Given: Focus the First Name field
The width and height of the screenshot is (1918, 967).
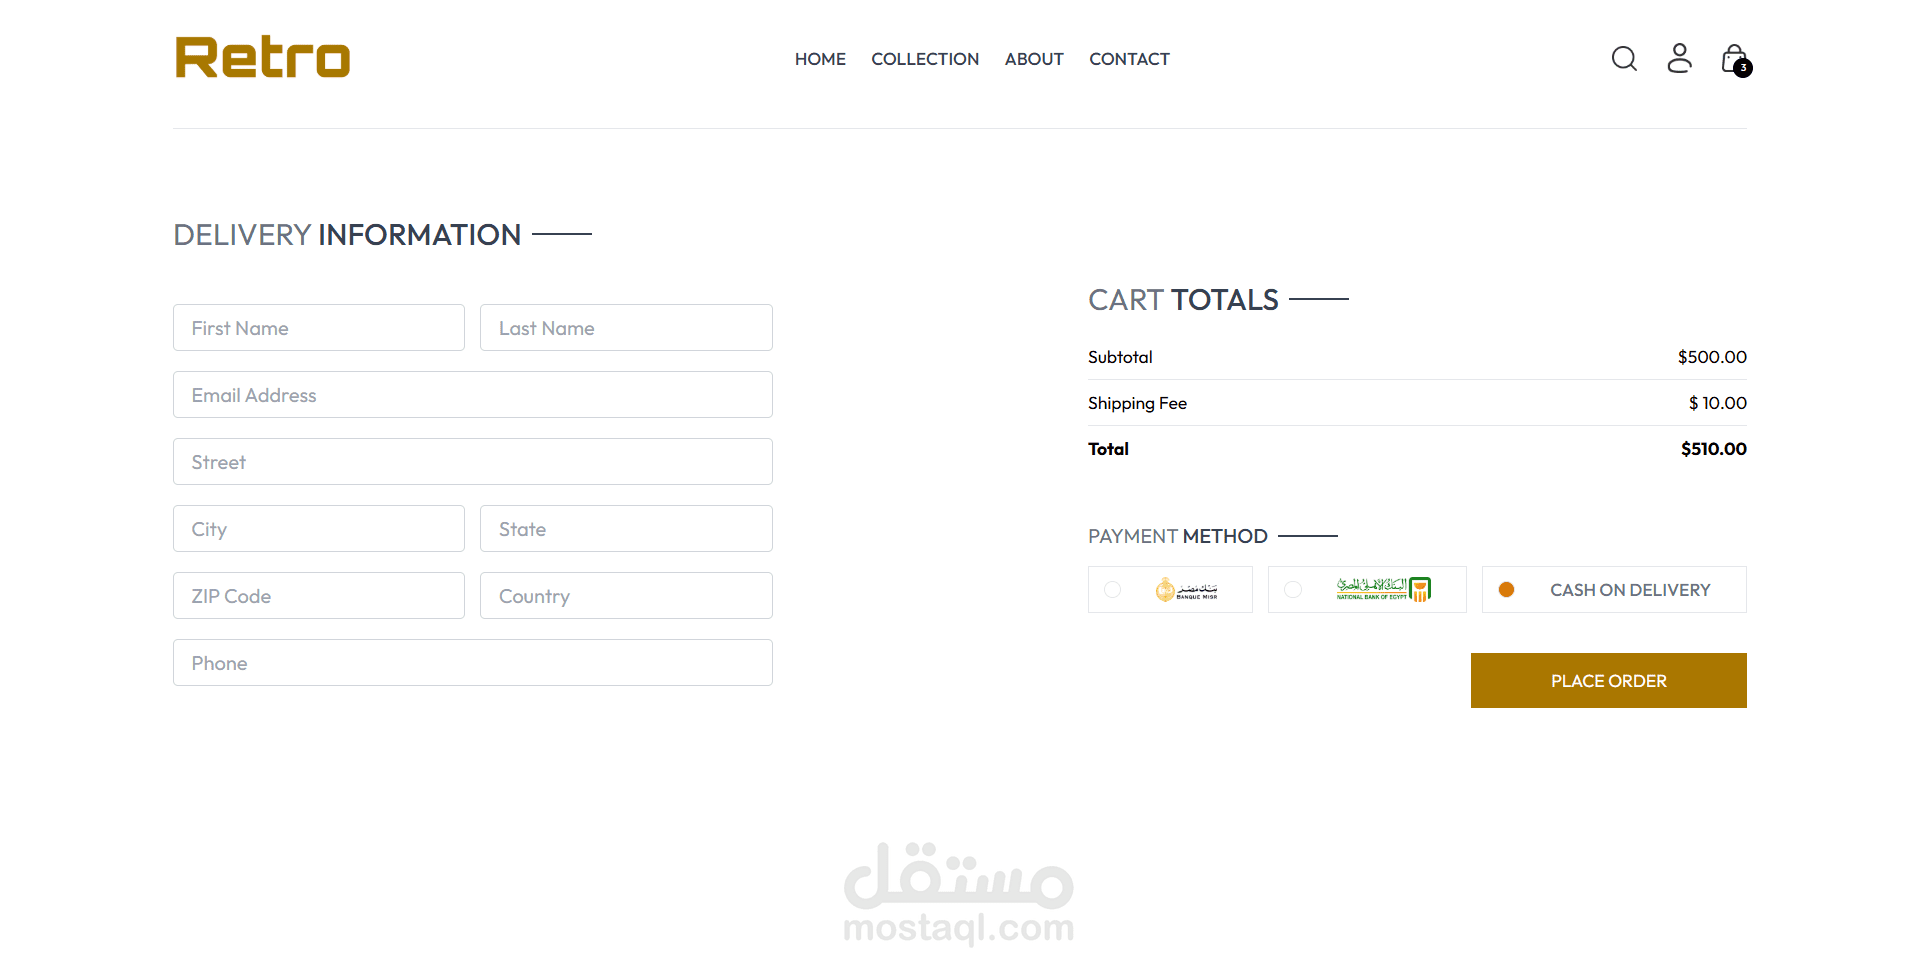Looking at the screenshot, I should click(319, 328).
